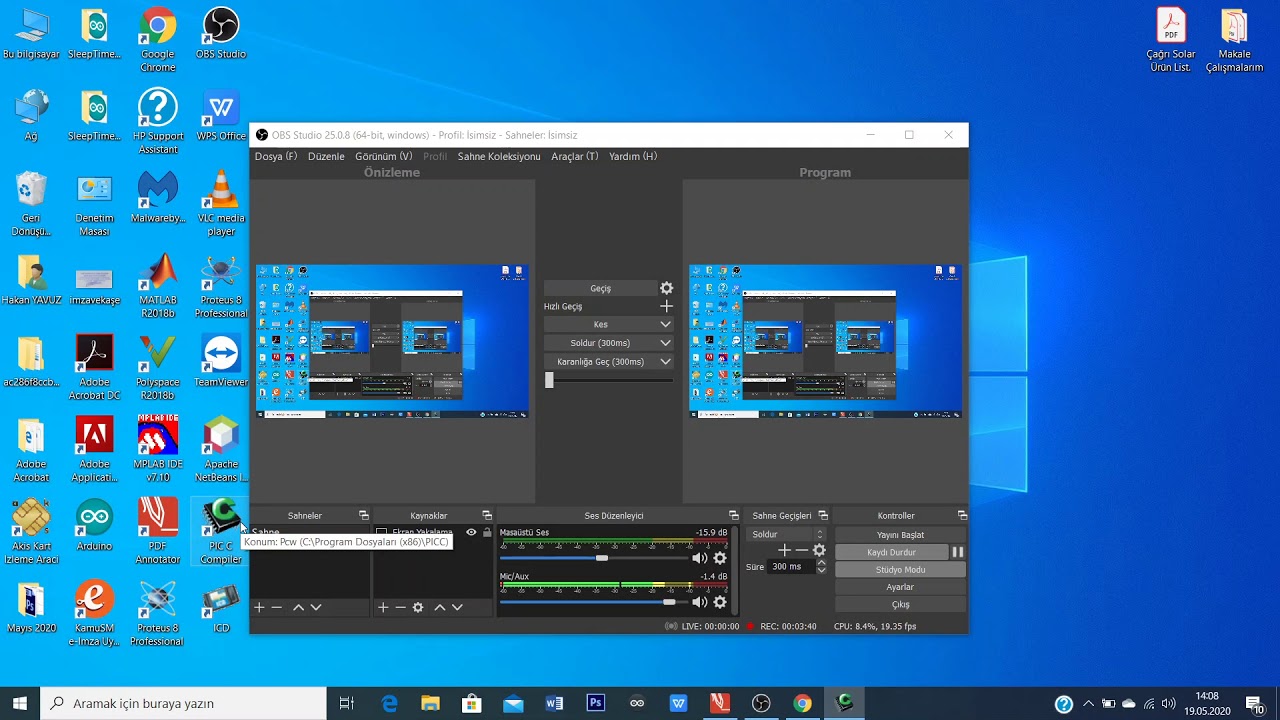
Task: Open Araçlar (T) menu
Action: (x=575, y=156)
